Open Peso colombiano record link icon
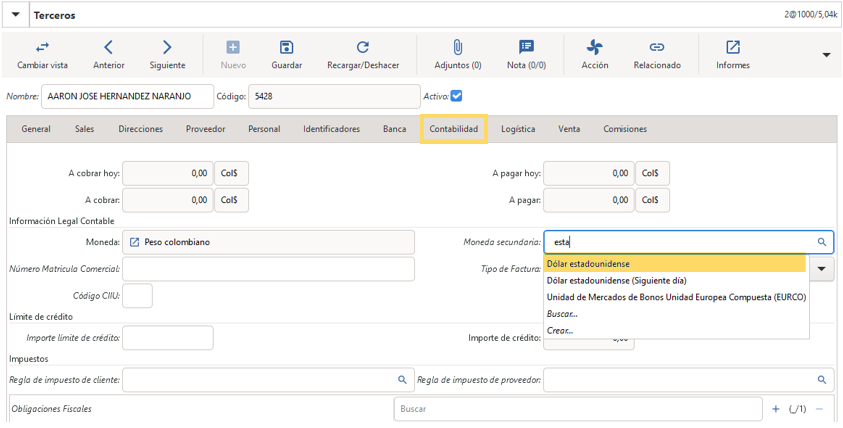This screenshot has width=843, height=428. tap(135, 242)
